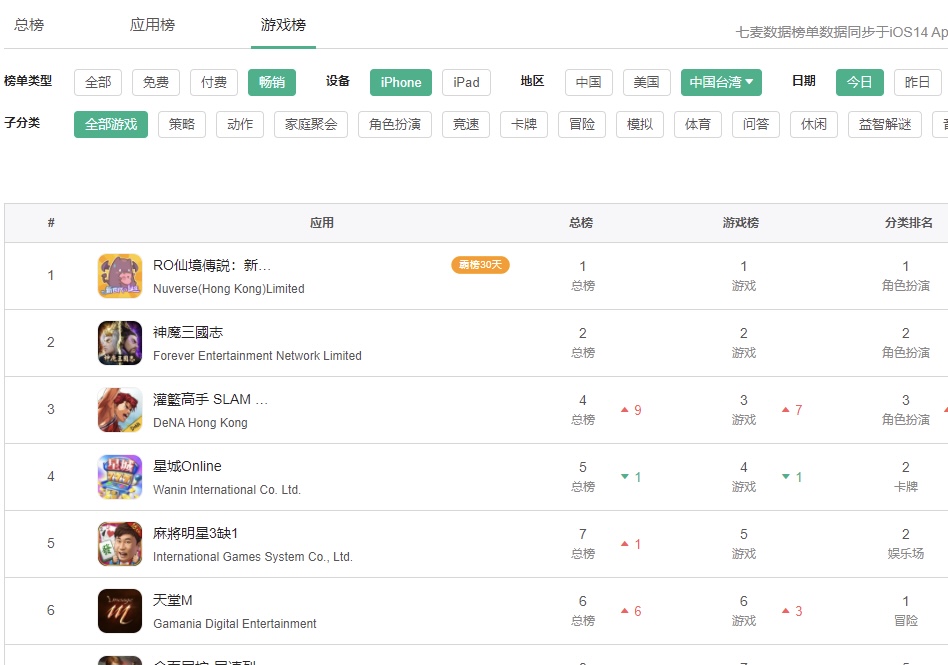Image resolution: width=948 pixels, height=665 pixels.
Task: Open the 总榜 tab
Action: click(x=28, y=25)
